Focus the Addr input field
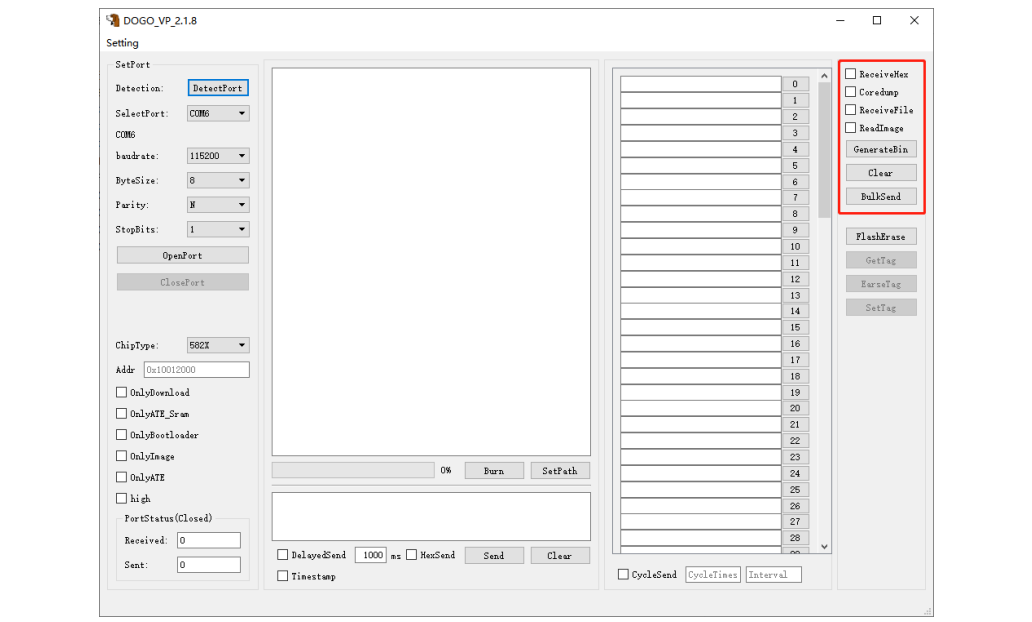 (197, 370)
